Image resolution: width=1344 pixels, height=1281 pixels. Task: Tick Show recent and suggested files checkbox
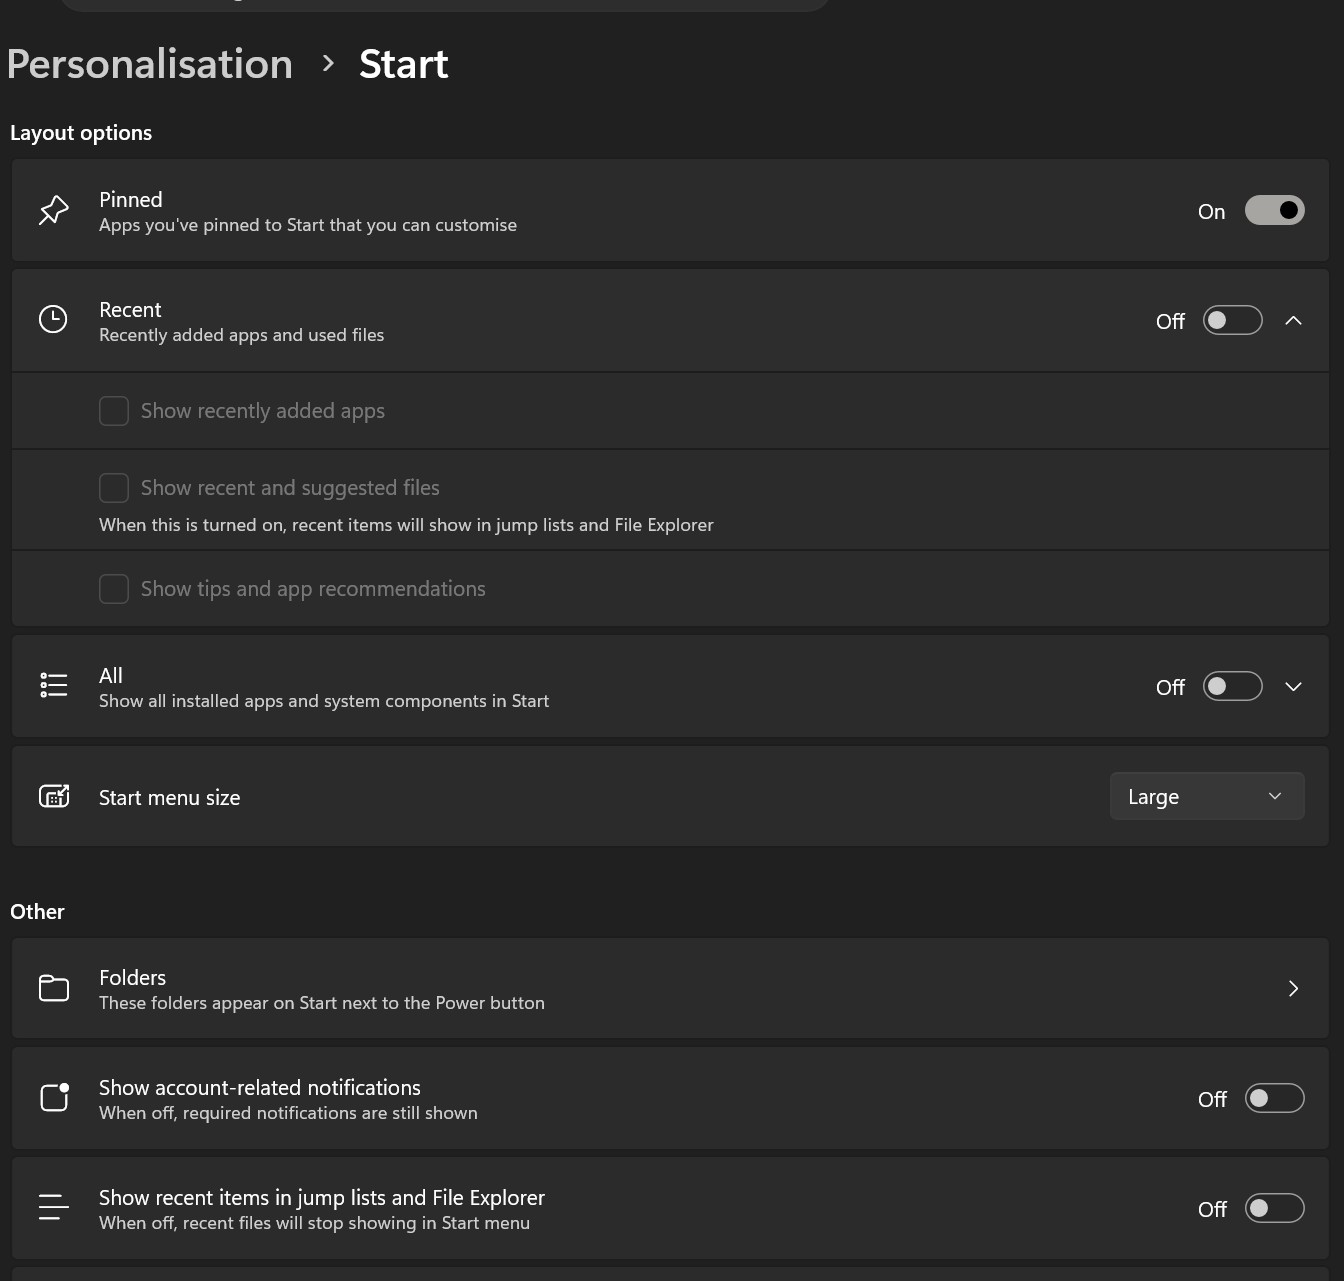click(x=114, y=488)
